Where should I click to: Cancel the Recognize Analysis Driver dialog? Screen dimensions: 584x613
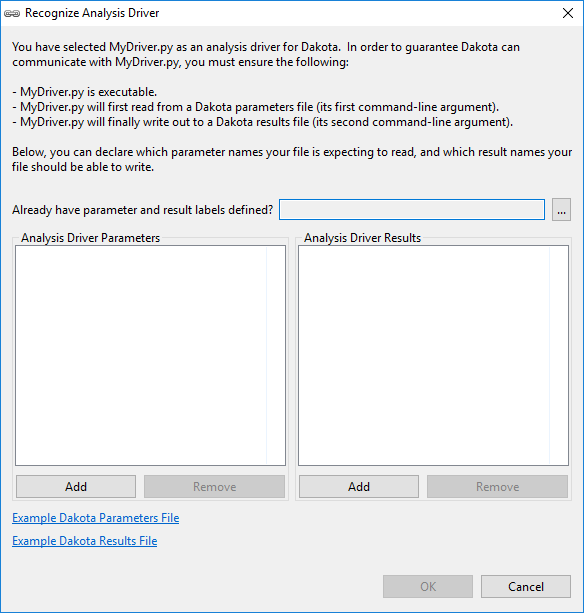point(526,586)
